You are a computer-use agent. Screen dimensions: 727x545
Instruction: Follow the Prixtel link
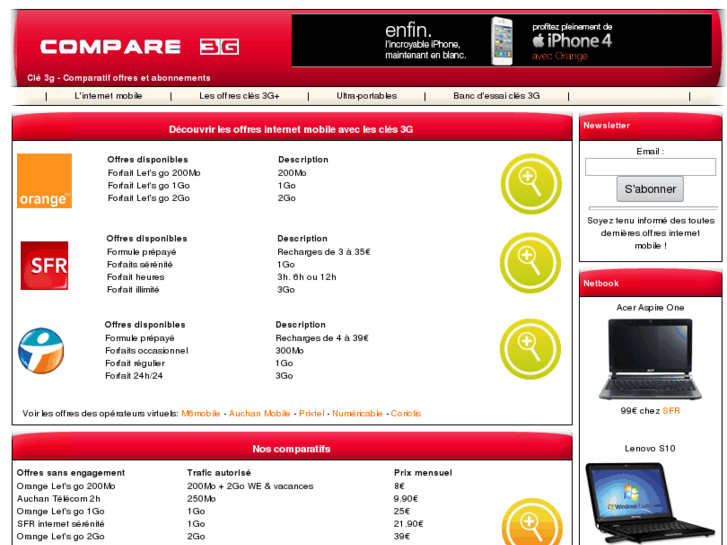point(312,413)
